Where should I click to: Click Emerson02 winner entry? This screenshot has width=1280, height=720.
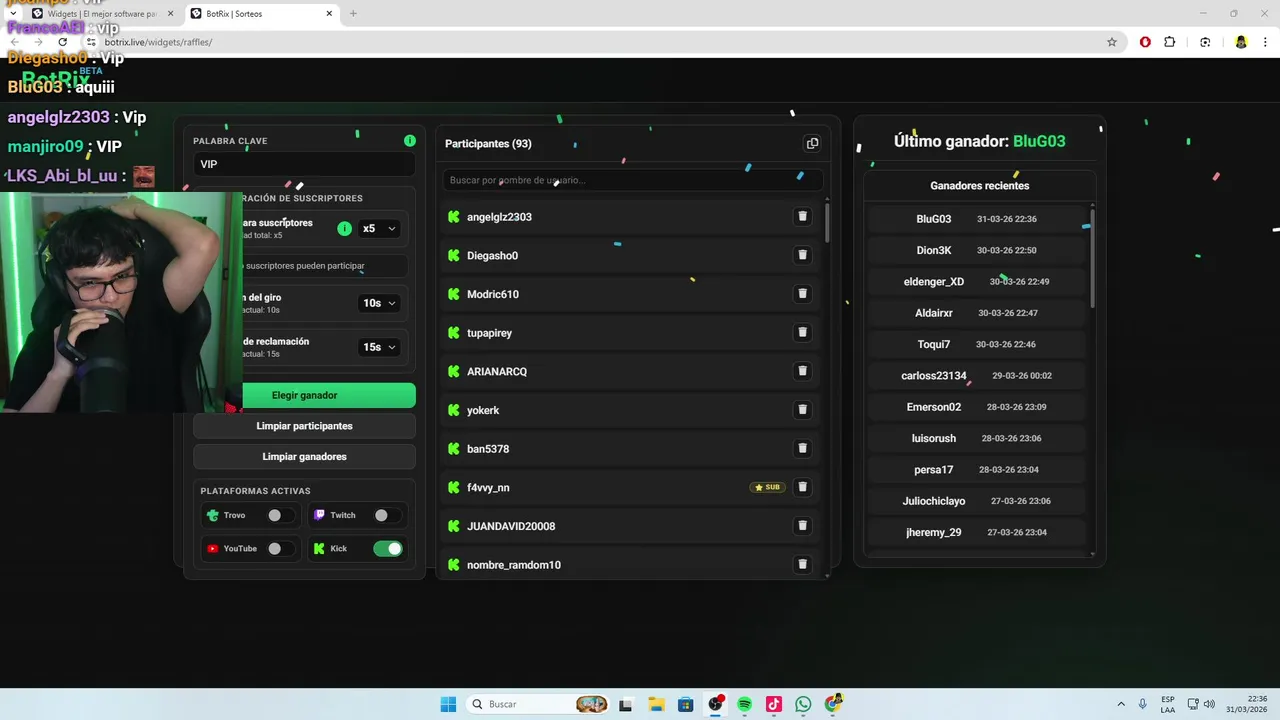976,407
